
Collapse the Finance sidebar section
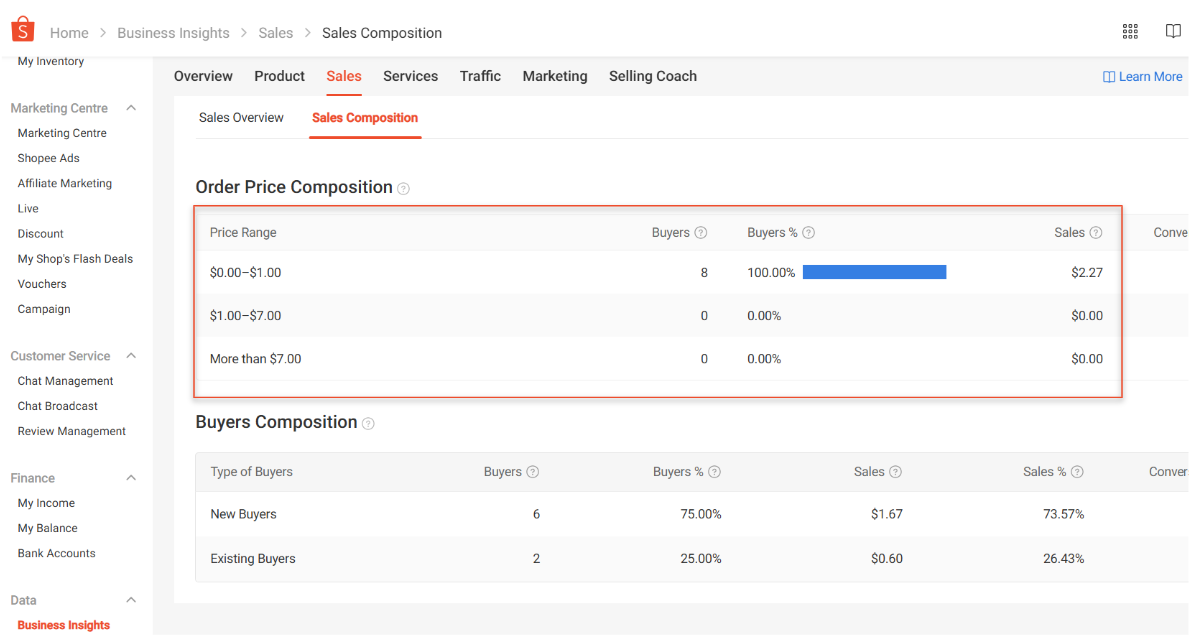click(x=131, y=478)
